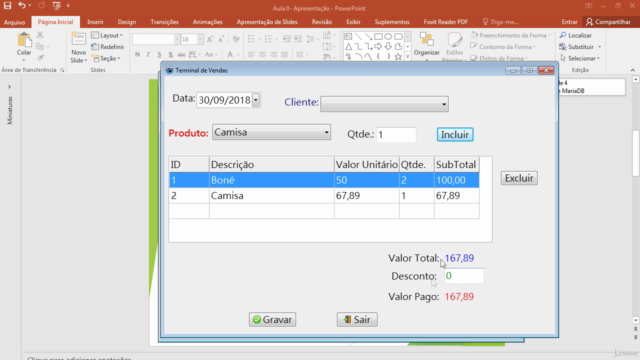Switch to the Transições tab

(164, 22)
